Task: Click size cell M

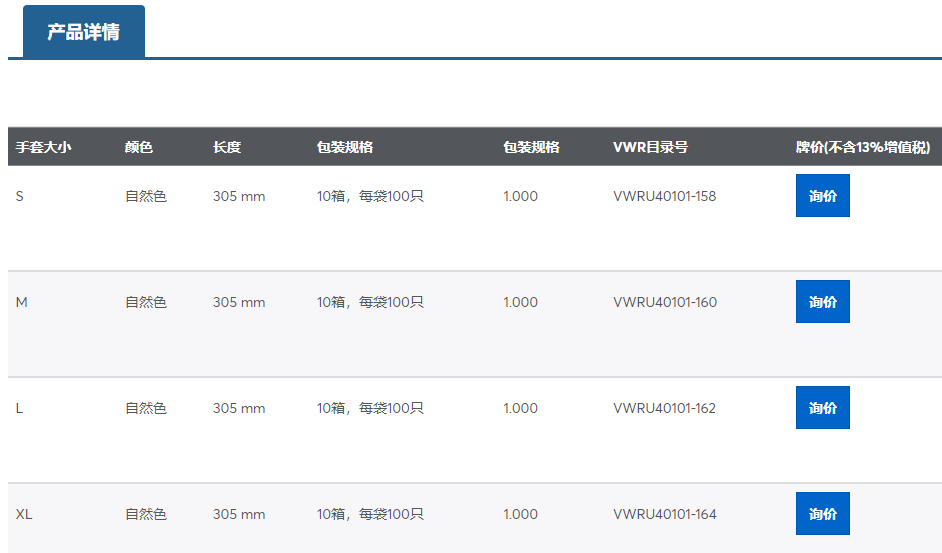Action: point(22,302)
